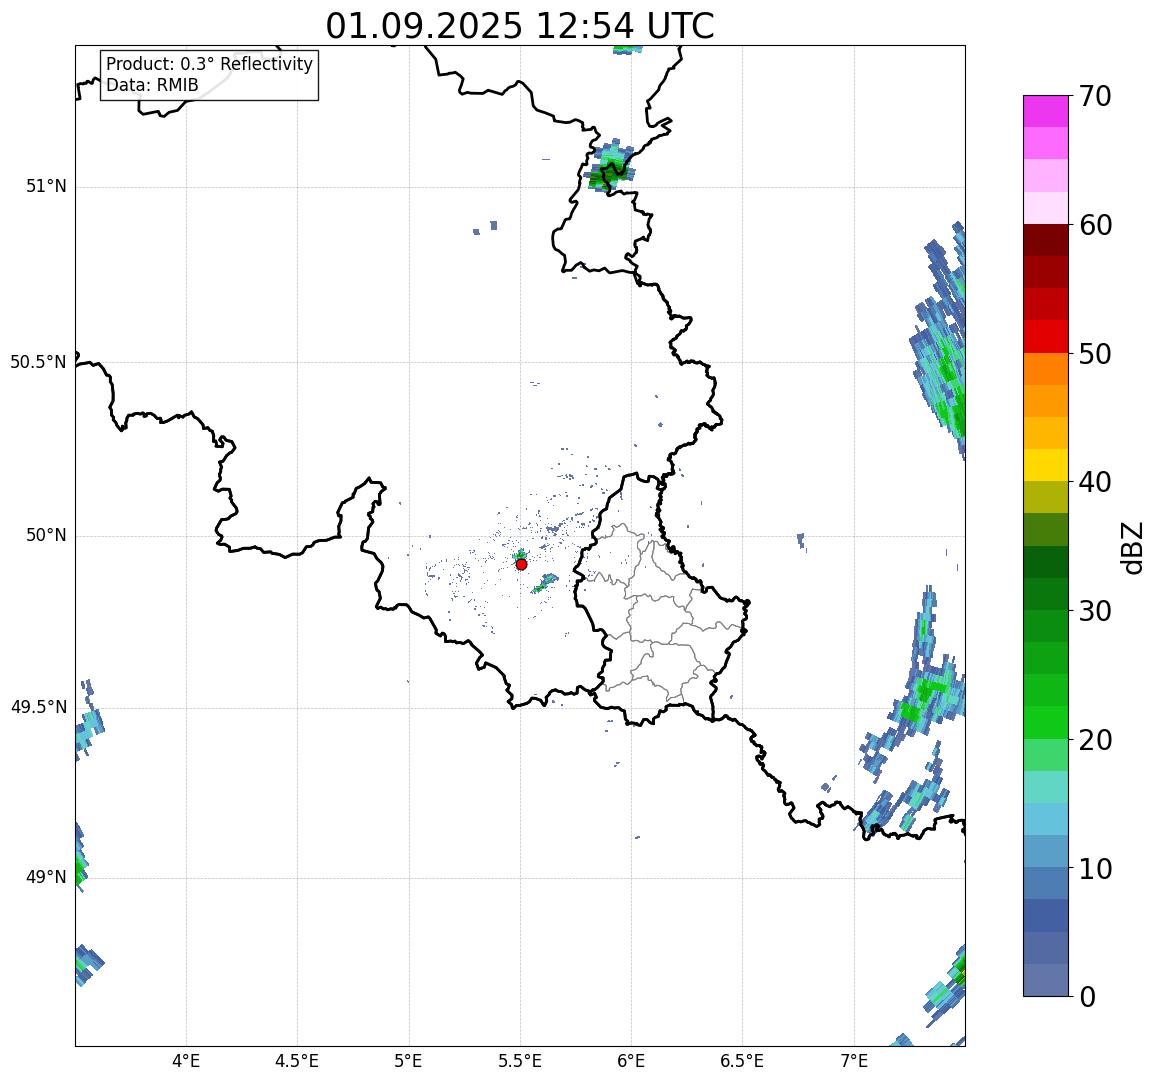
Task: Click the '6.5°E' longitude label
Action: click(x=742, y=1061)
